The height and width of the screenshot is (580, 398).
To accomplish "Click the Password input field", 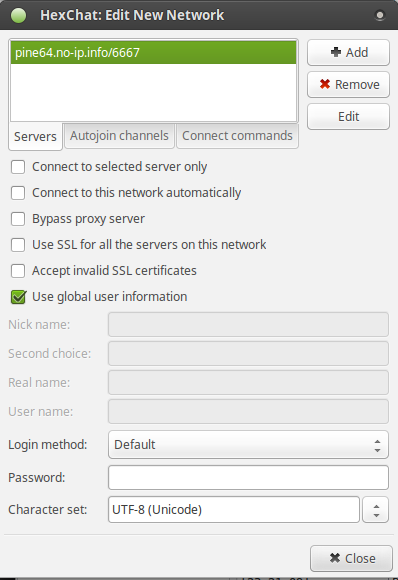I will [x=248, y=478].
